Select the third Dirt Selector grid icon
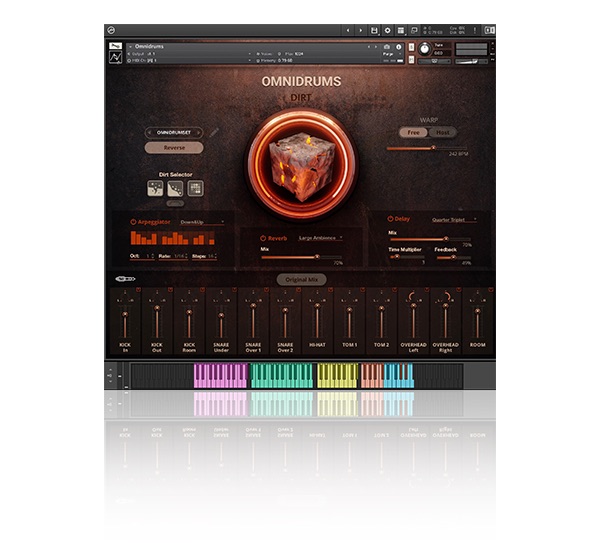This screenshot has height=543, width=600. [x=196, y=188]
